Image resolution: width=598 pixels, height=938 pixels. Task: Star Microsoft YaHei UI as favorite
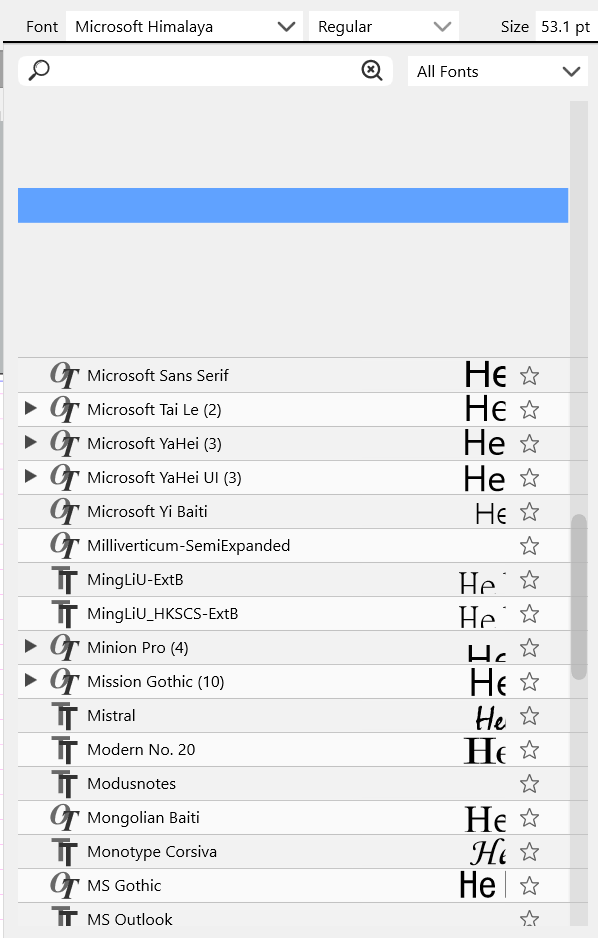pos(529,478)
